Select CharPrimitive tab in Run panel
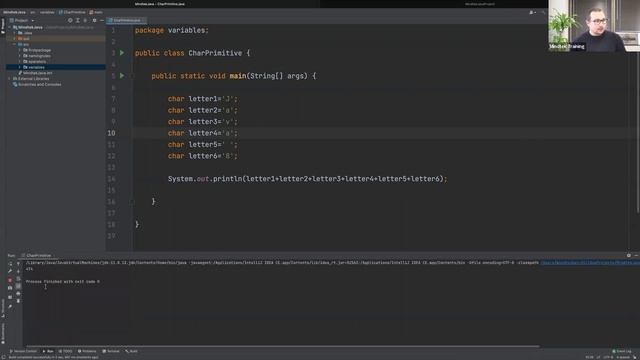Screen dimensions: 640x360 [39, 256]
